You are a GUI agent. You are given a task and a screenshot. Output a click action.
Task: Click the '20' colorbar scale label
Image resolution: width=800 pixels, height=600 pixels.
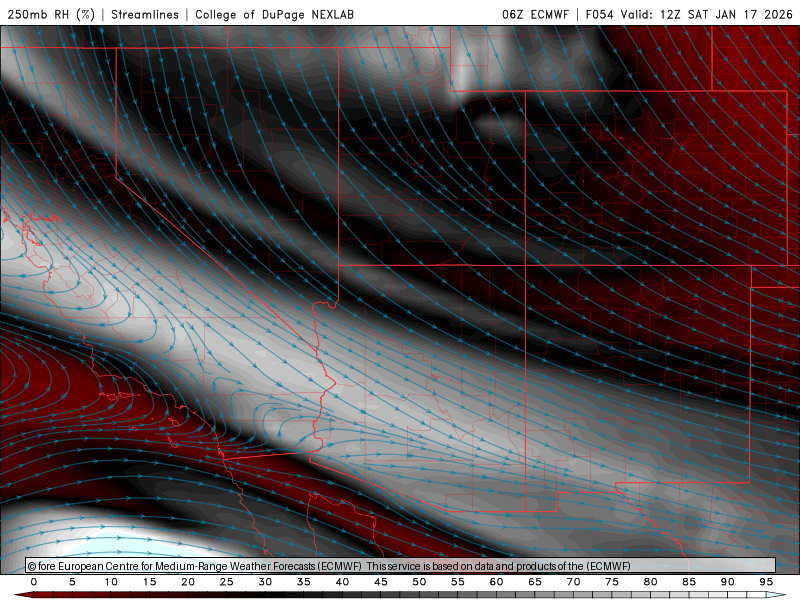[188, 582]
